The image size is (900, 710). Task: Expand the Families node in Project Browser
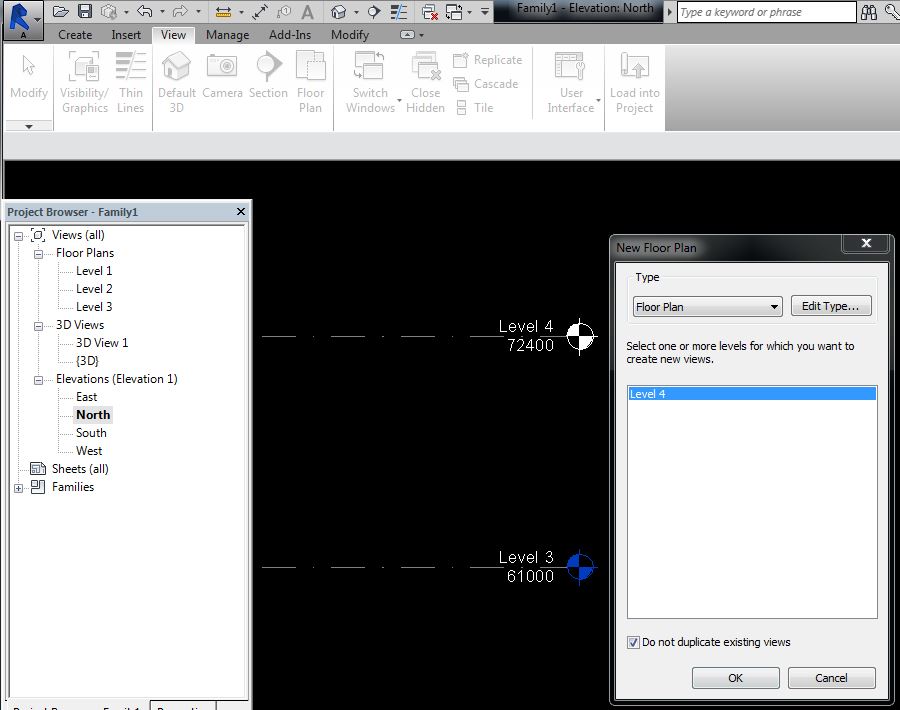pyautogui.click(x=17, y=487)
